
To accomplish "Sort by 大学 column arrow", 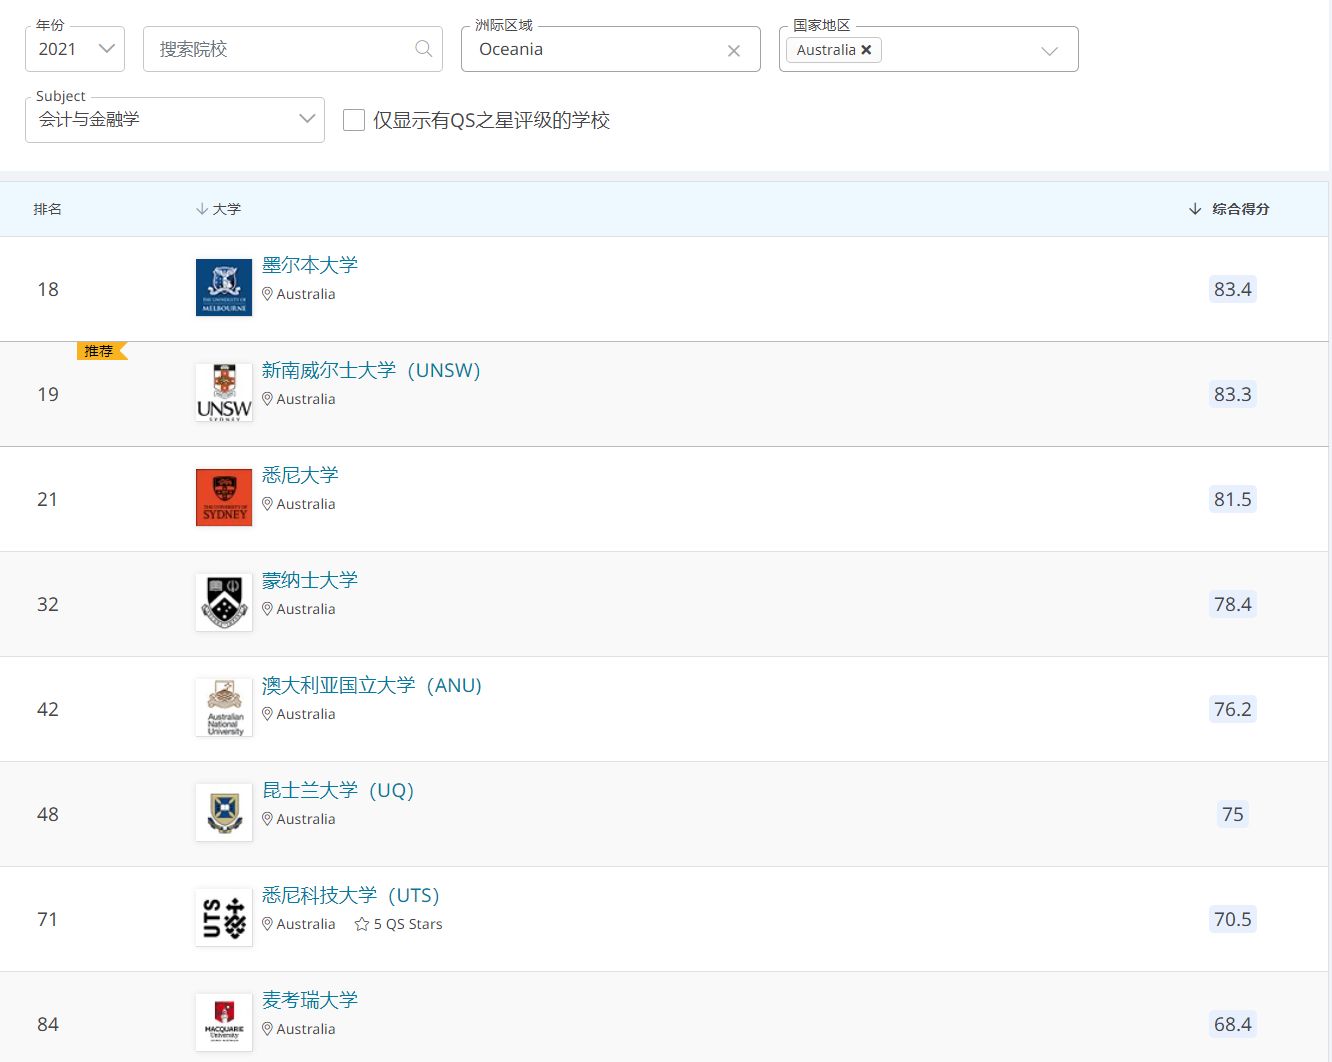I will point(202,209).
